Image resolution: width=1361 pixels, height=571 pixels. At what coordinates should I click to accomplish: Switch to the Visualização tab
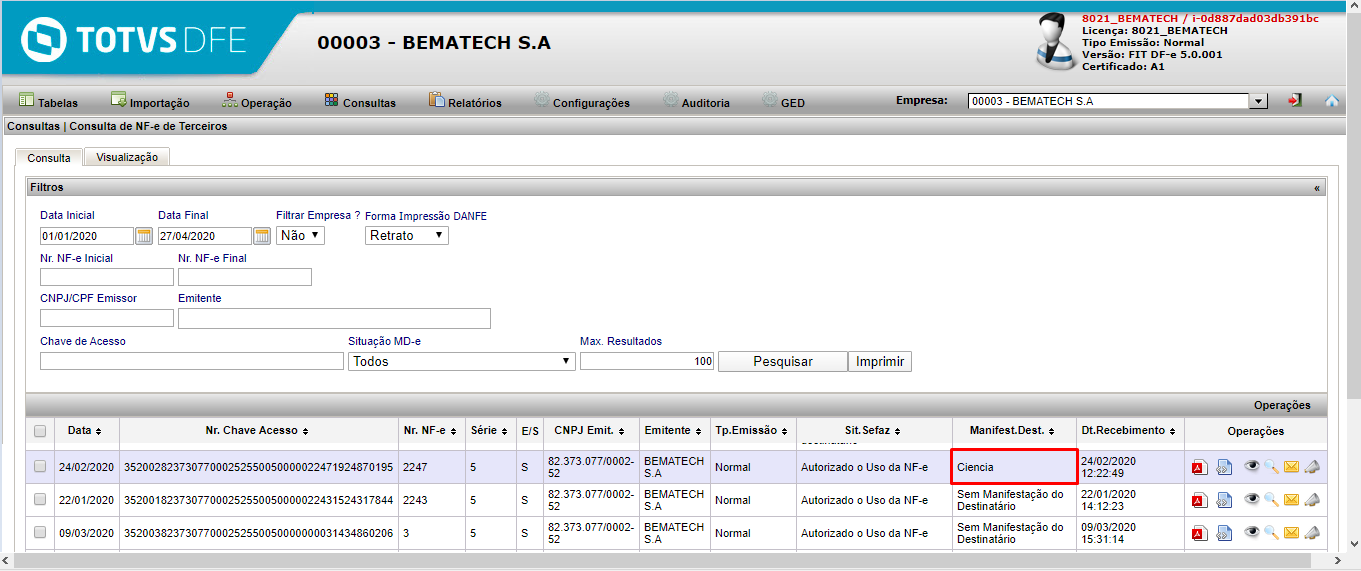coord(127,157)
